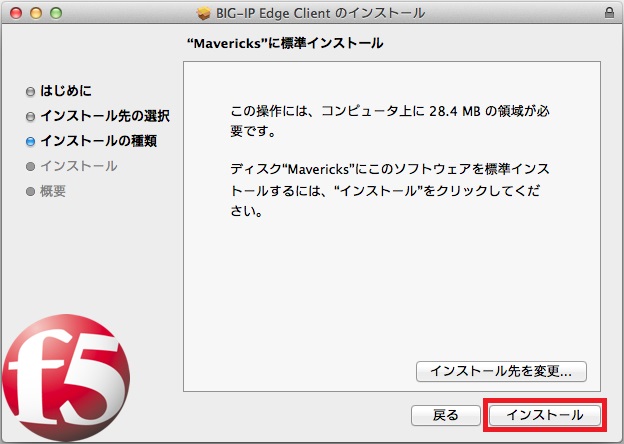This screenshot has width=624, height=444.
Task: Click the lock icon in title bar
Action: tap(609, 13)
